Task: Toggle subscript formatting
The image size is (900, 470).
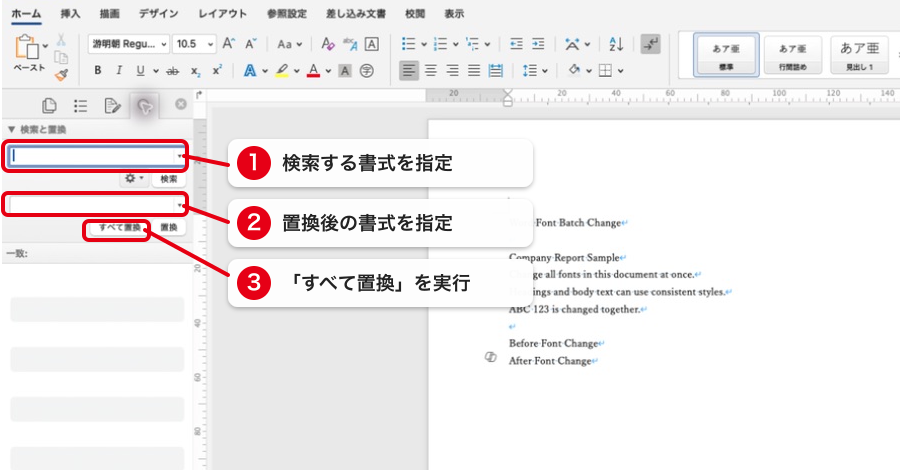Action: (x=196, y=71)
